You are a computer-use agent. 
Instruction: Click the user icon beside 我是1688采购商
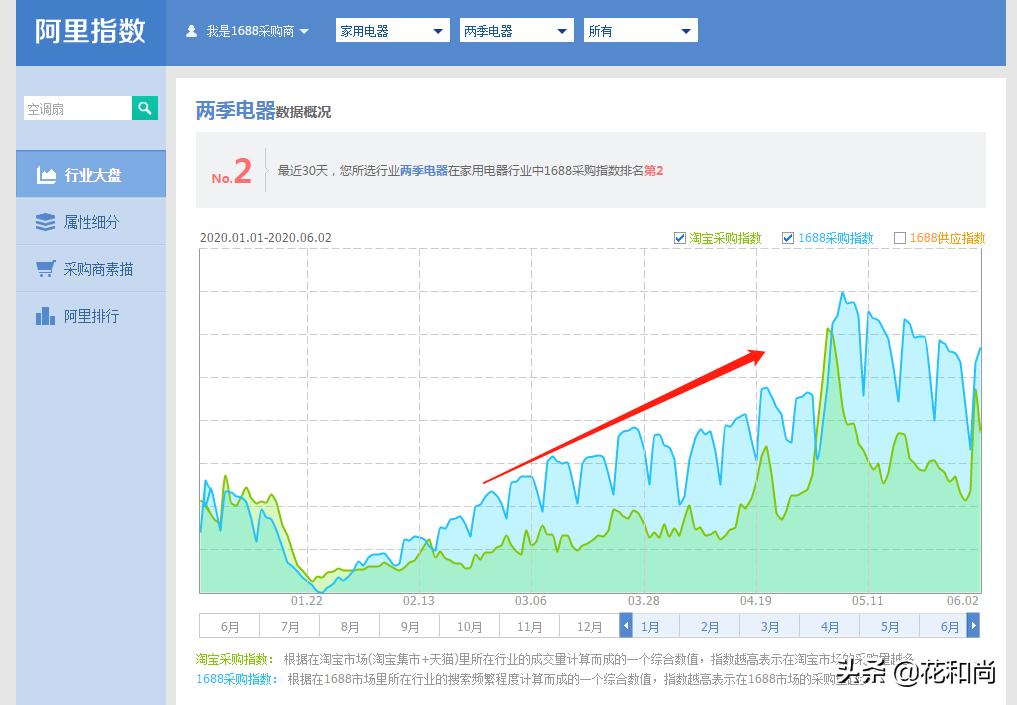coord(190,30)
